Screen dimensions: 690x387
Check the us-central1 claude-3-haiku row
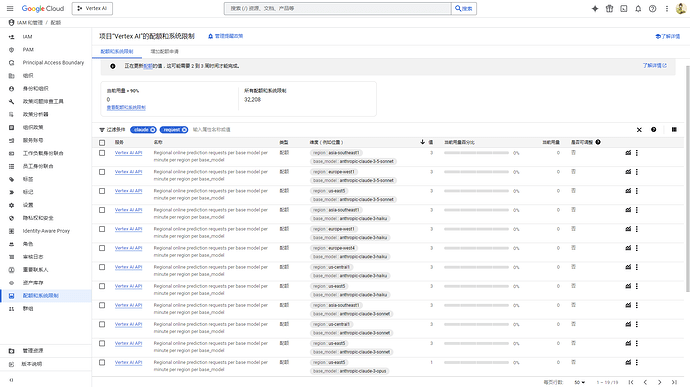[x=102, y=267]
